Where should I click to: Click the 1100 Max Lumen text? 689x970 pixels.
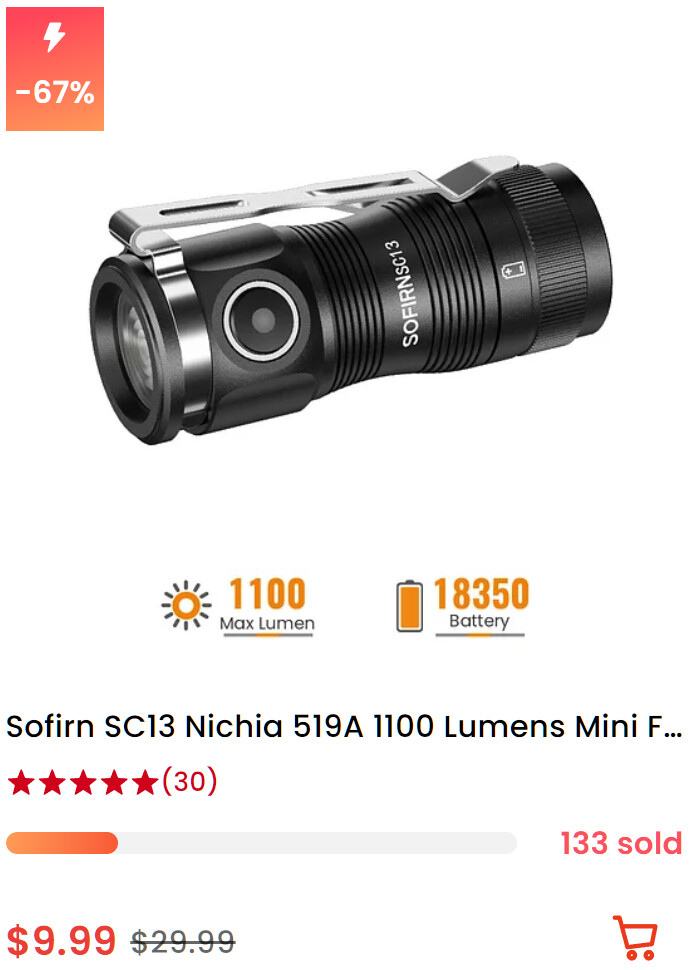(x=267, y=605)
